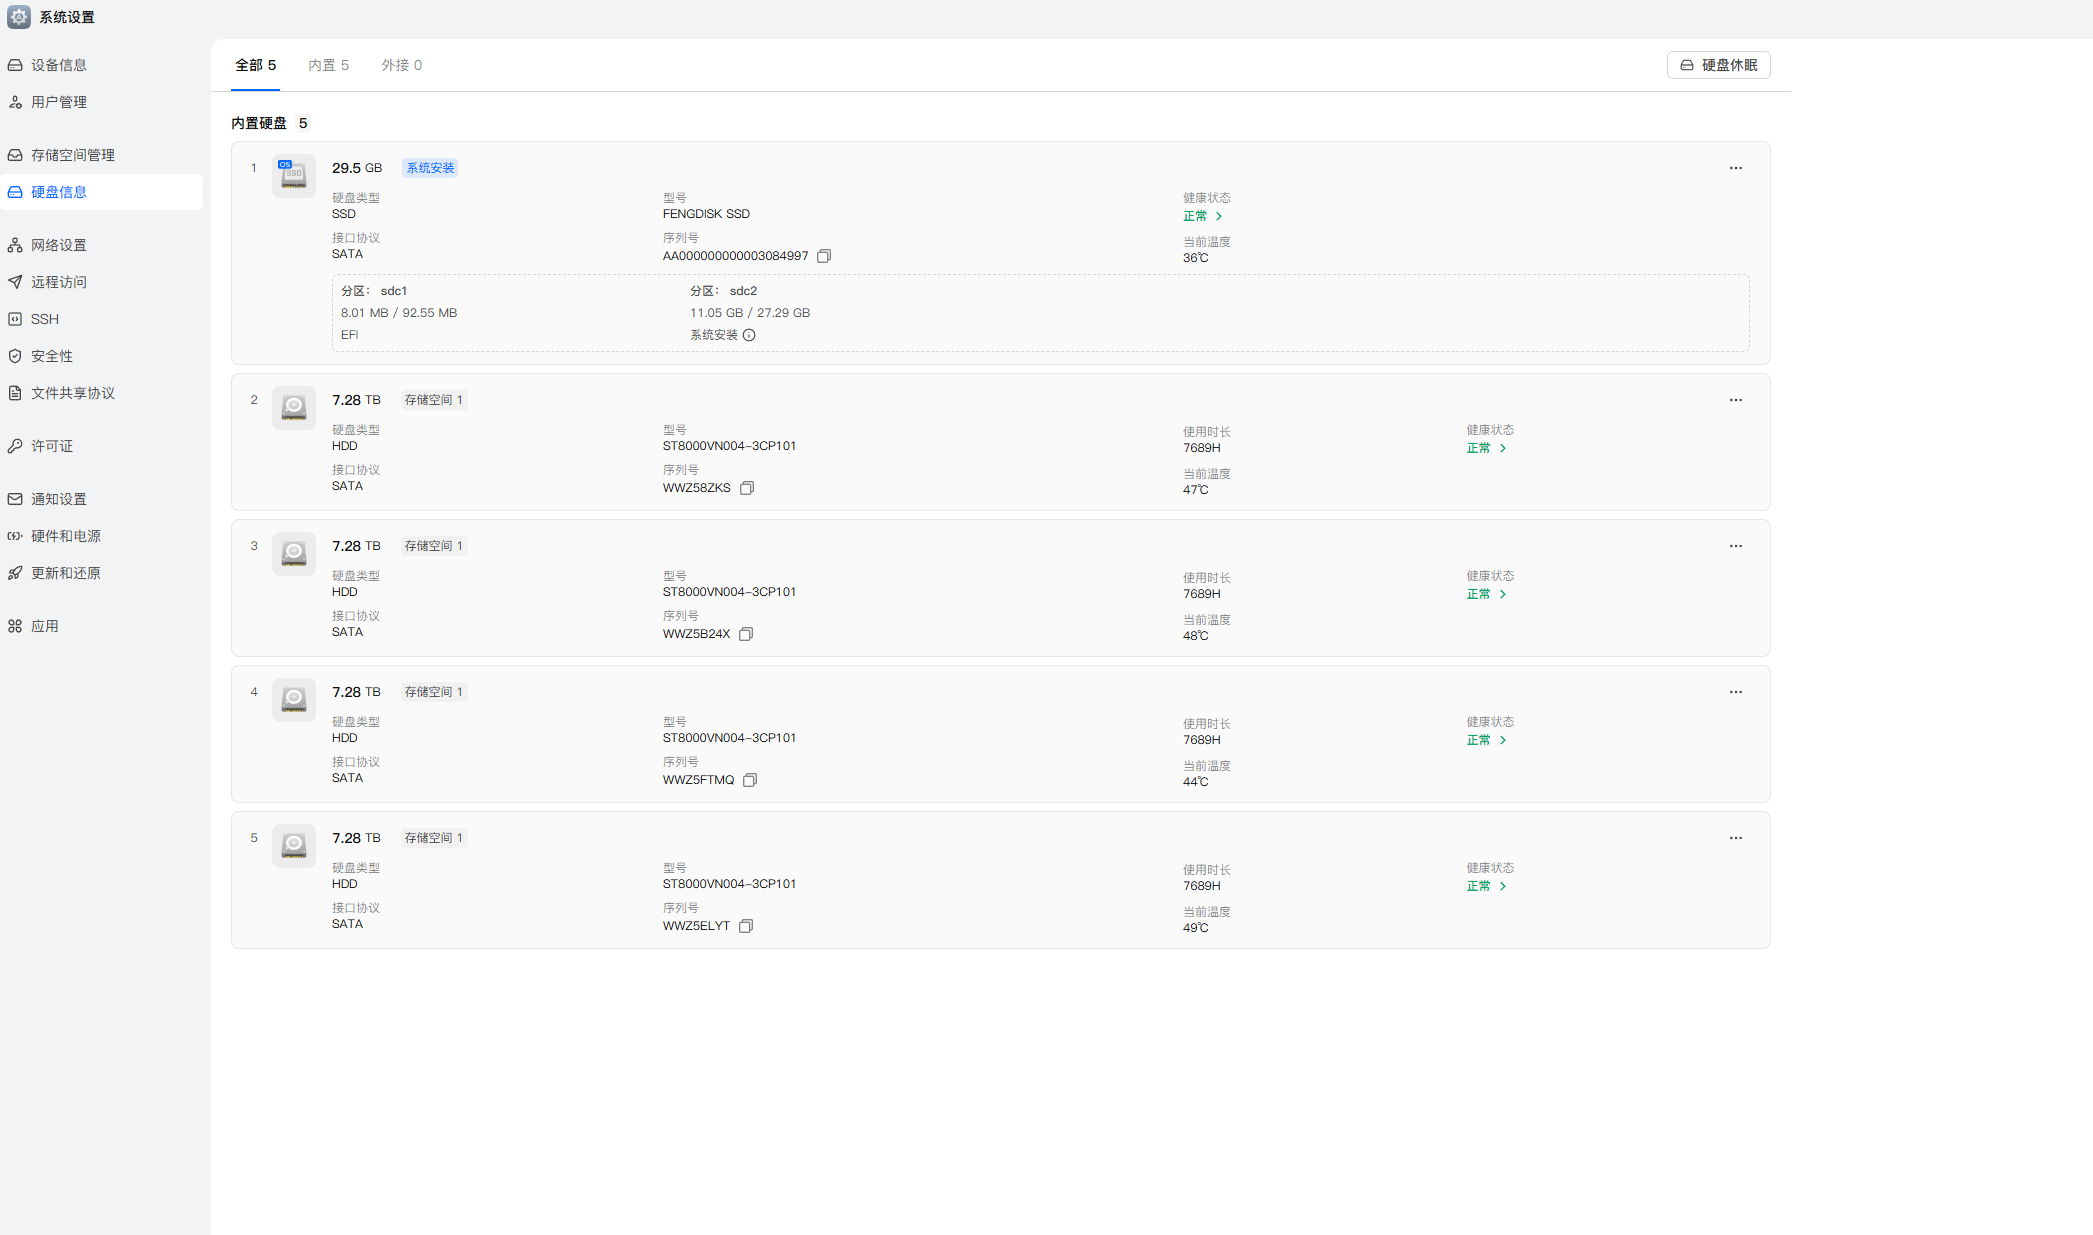
Task: Copy serial number WWZ58ZKS
Action: [746, 488]
